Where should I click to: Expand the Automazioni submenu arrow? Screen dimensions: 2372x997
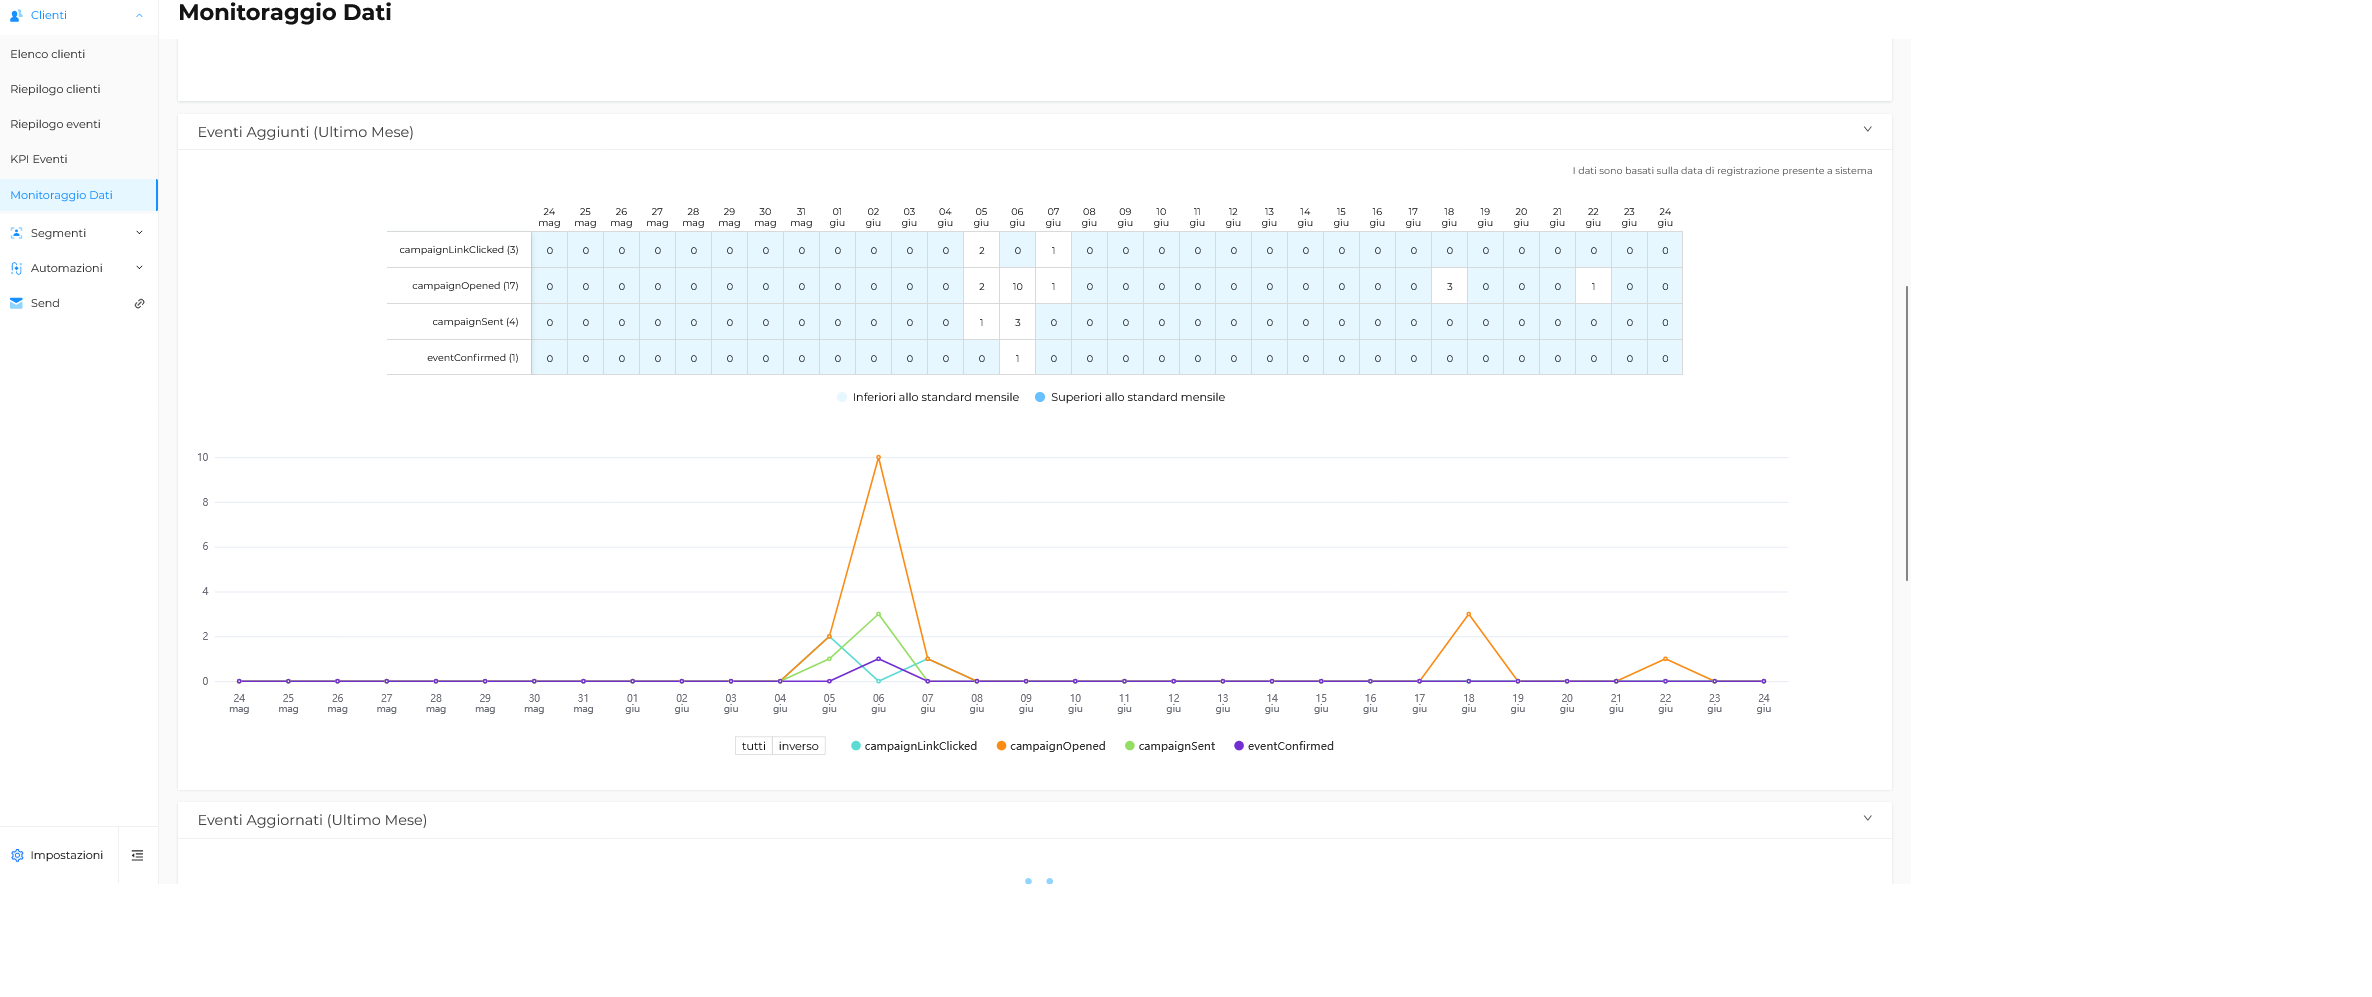click(x=139, y=268)
